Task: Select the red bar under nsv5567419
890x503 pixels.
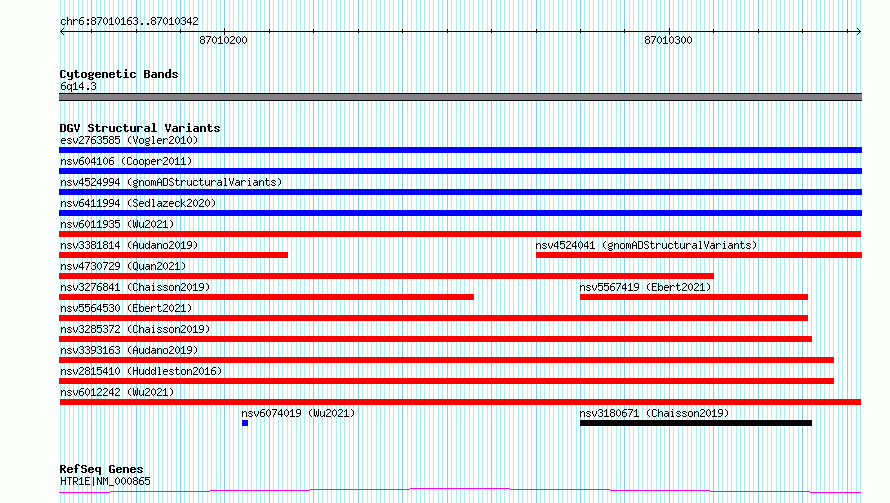Action: [694, 297]
